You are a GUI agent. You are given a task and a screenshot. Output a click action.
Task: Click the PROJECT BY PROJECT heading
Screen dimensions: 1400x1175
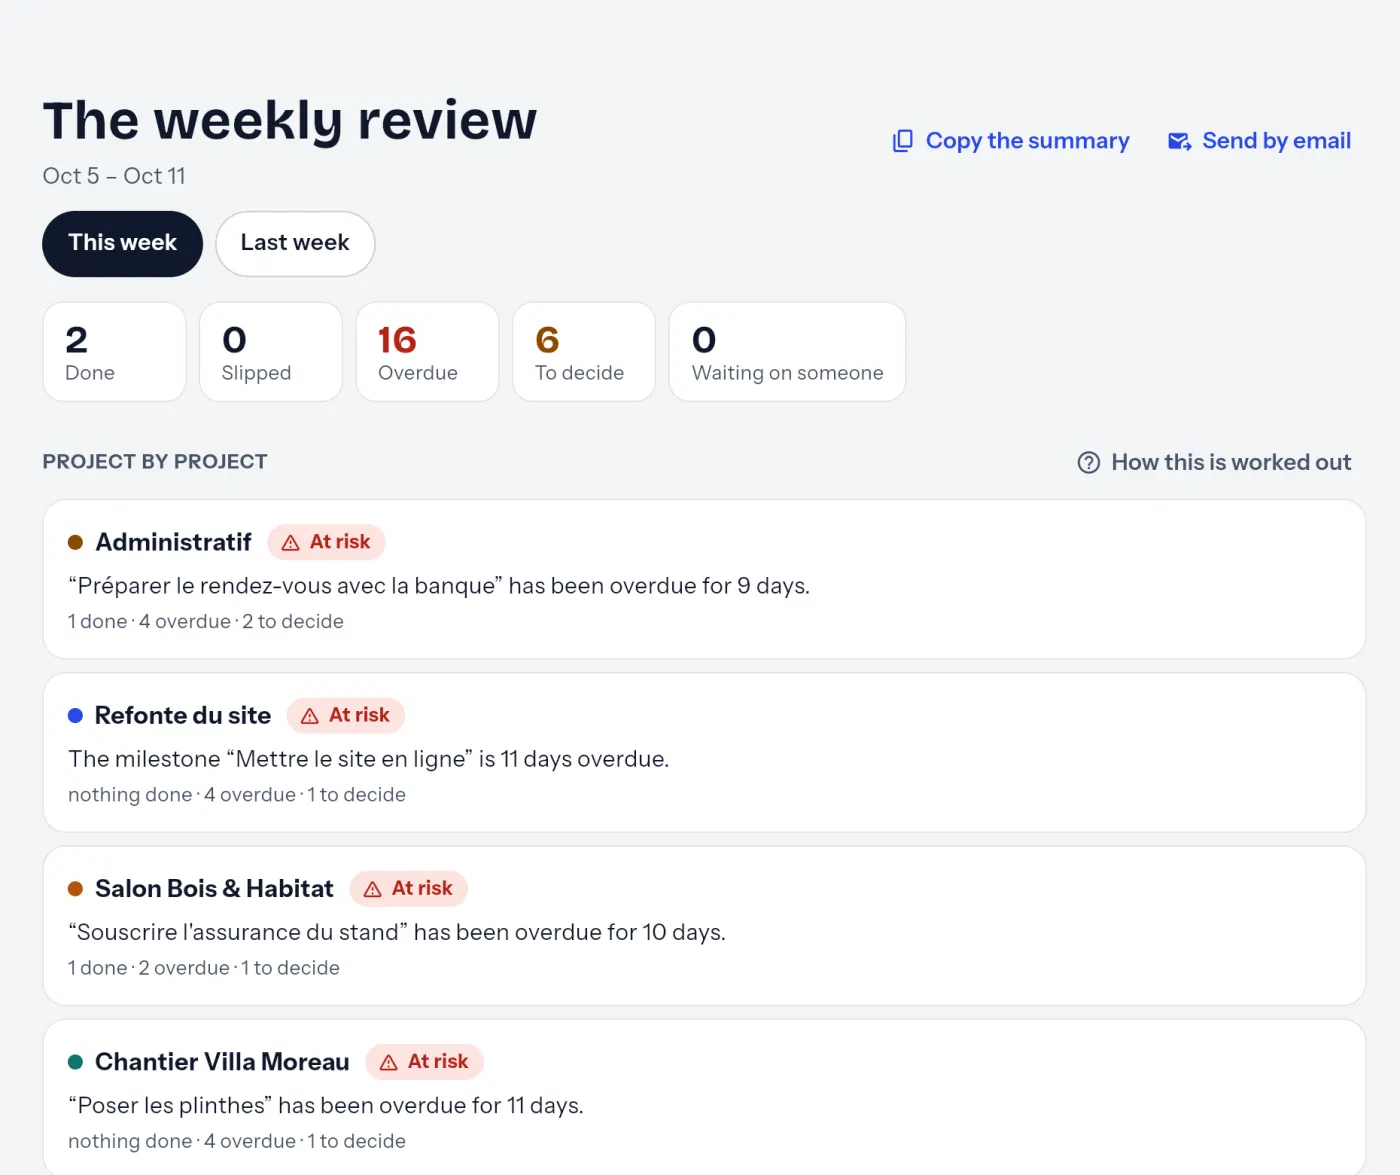[155, 462]
